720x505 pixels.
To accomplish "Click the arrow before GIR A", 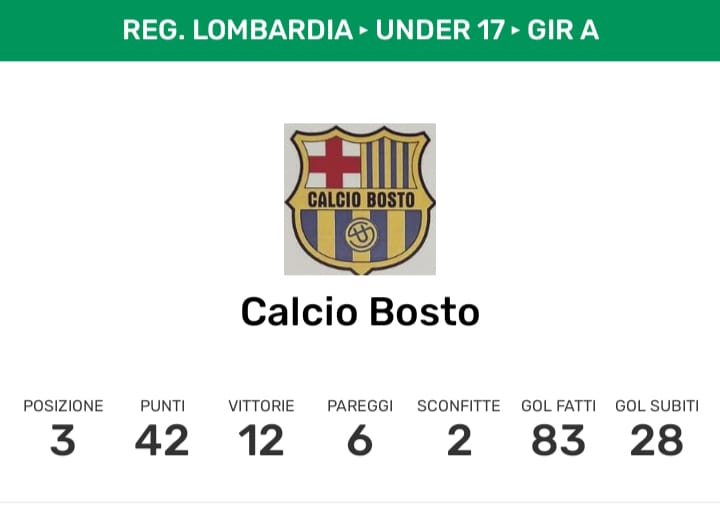I will [516, 30].
